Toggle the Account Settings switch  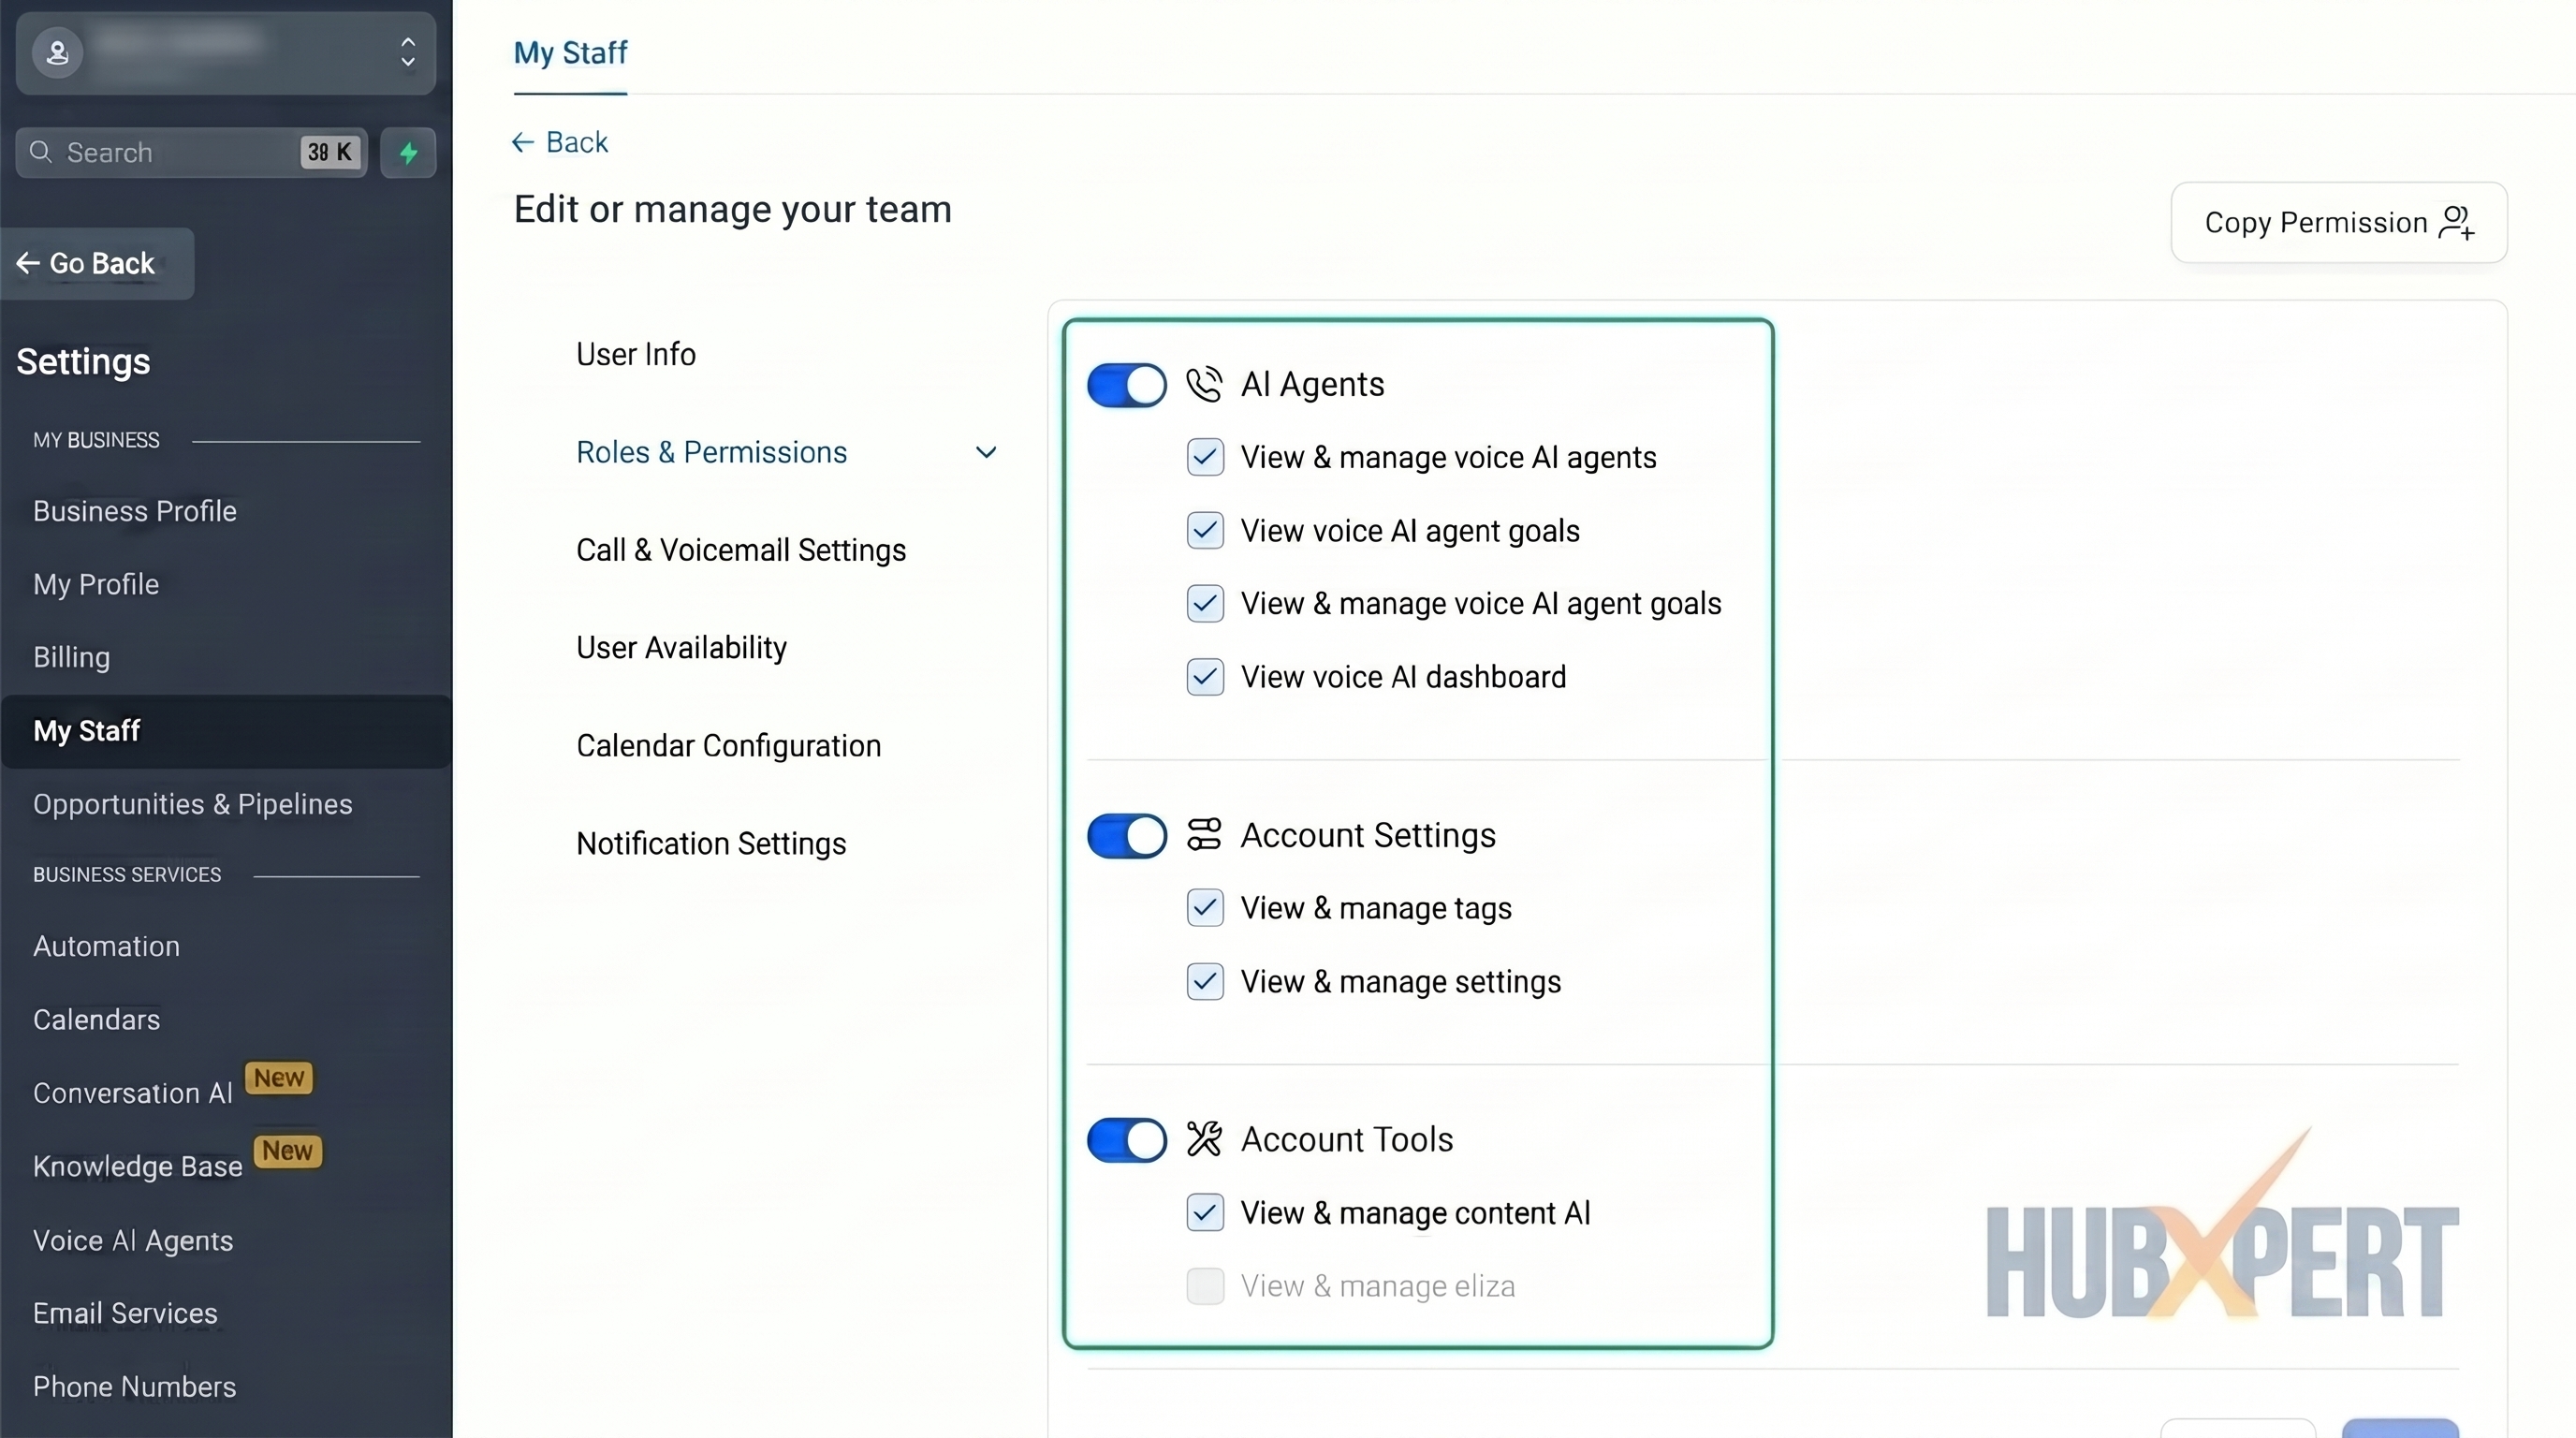1127,836
